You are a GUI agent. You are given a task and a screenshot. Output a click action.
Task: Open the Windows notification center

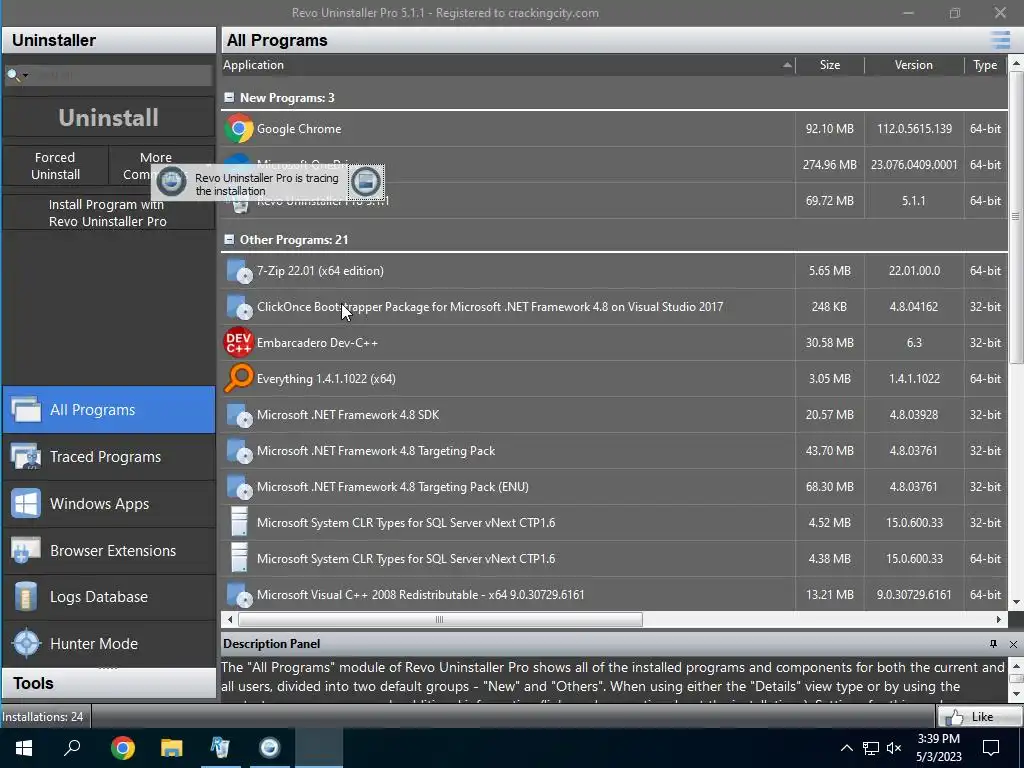(991, 748)
